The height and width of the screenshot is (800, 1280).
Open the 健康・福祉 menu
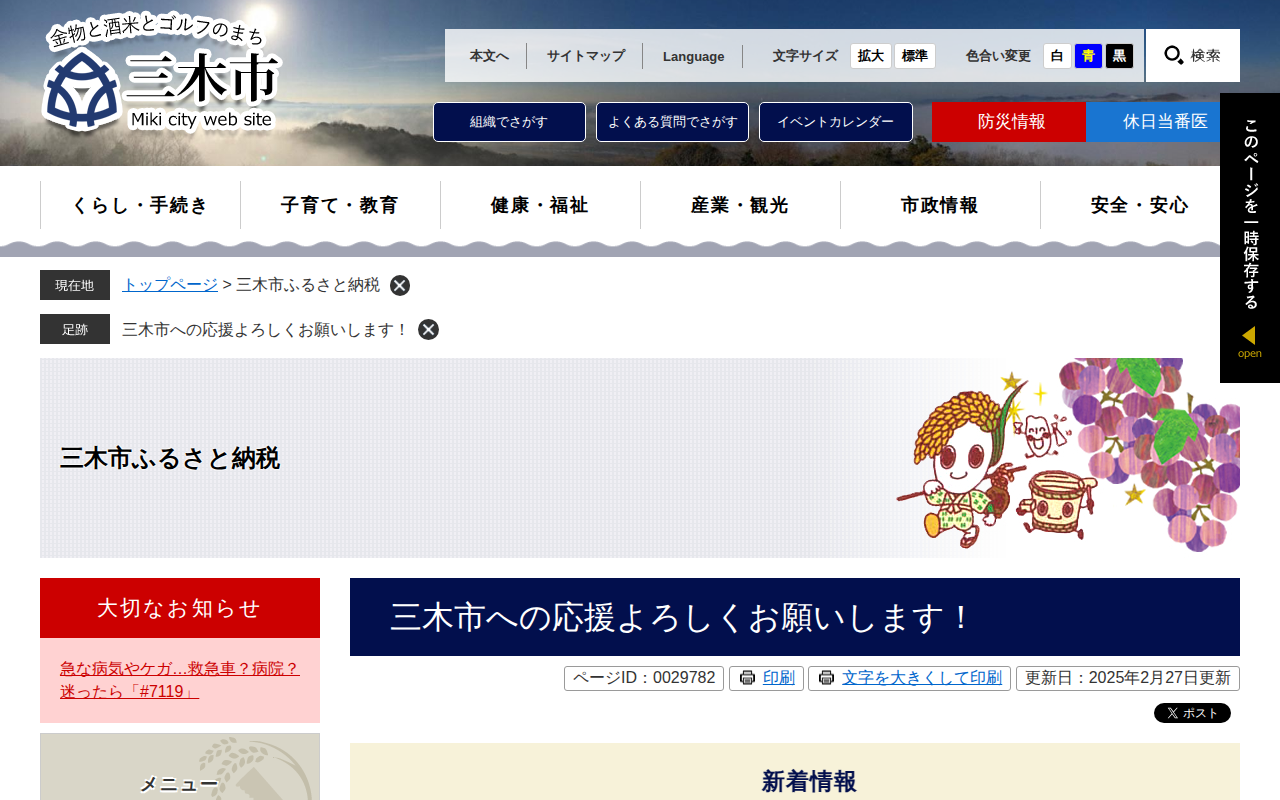click(540, 205)
